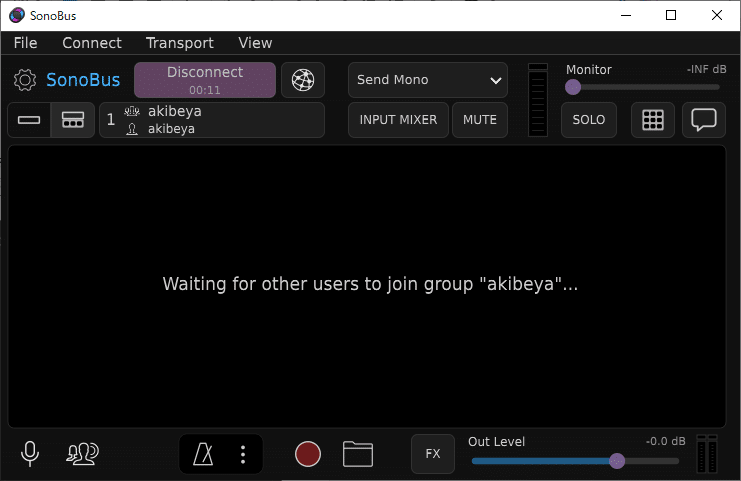Open the Send Mono dropdown
Image resolution: width=741 pixels, height=481 pixels.
click(428, 80)
